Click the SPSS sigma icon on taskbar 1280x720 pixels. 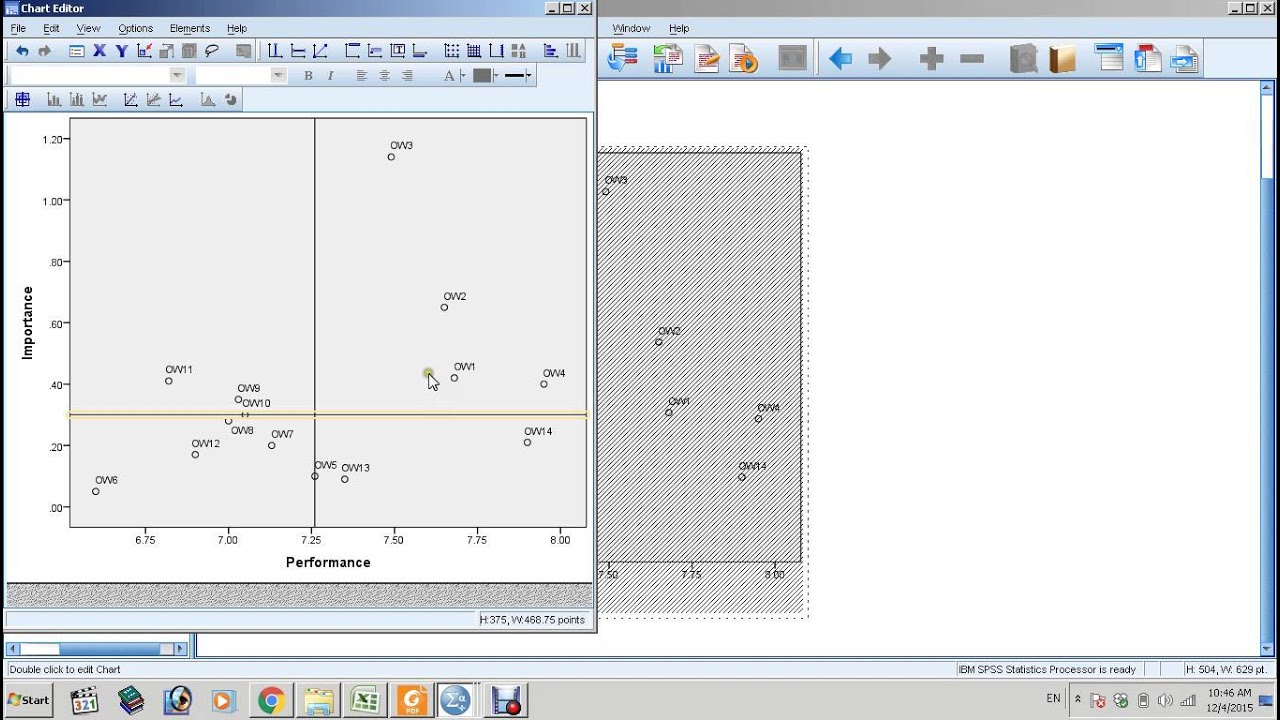456,701
